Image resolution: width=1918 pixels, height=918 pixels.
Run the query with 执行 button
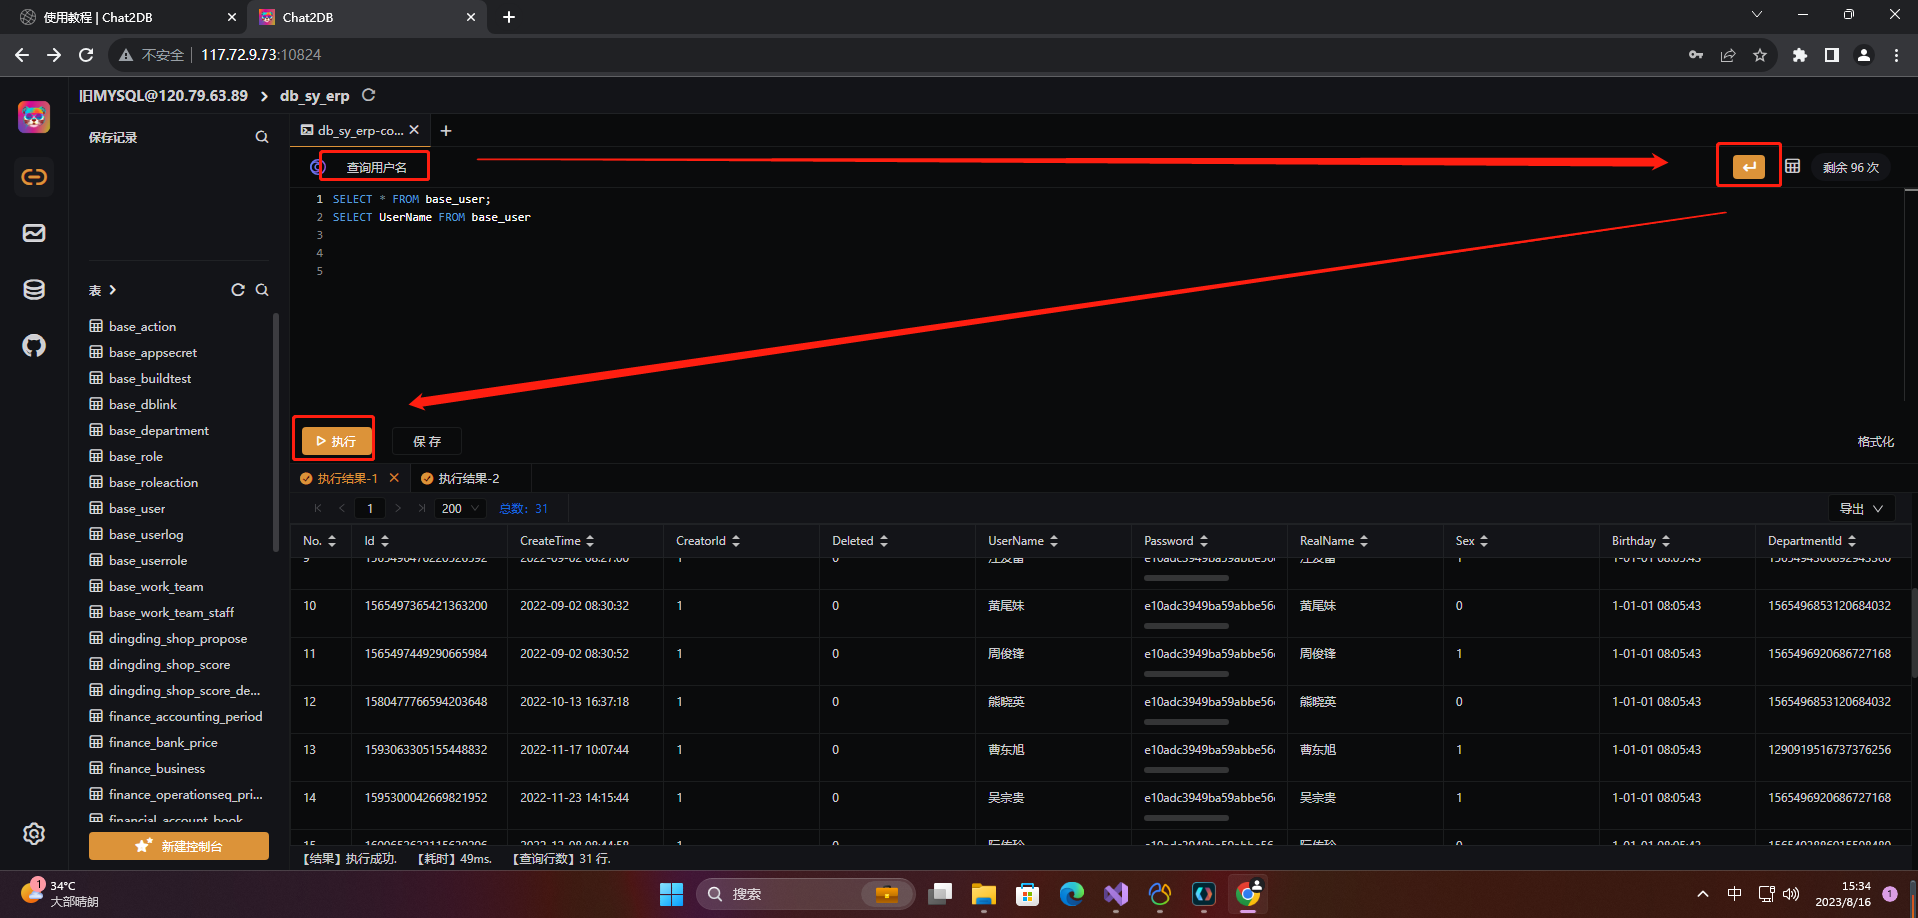[336, 440]
